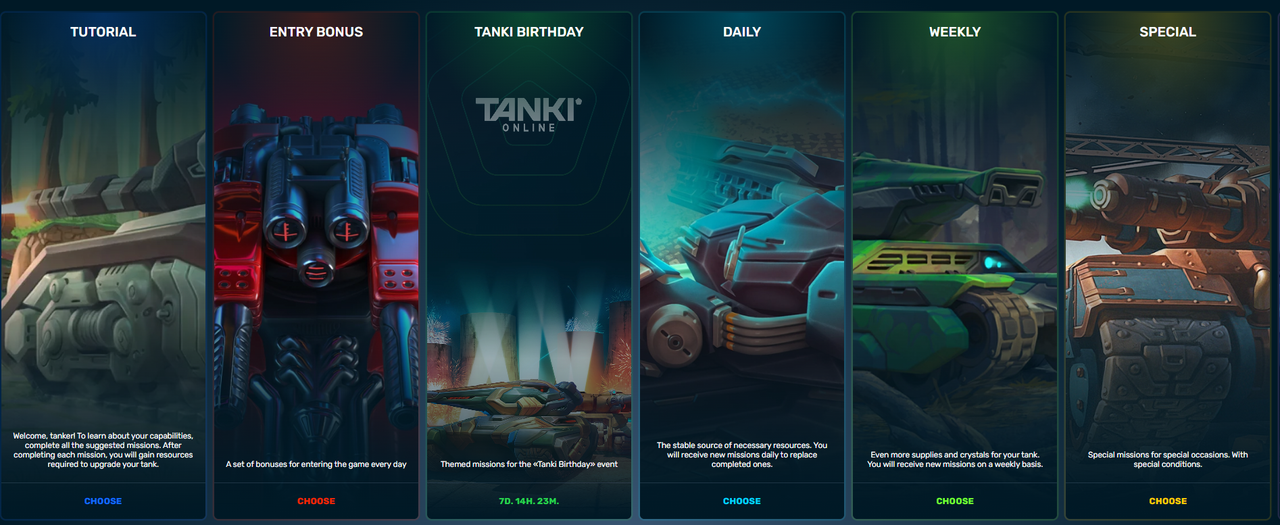Click the TANKI BIRTHDAY heading
This screenshot has height=525, width=1280.
(x=529, y=32)
